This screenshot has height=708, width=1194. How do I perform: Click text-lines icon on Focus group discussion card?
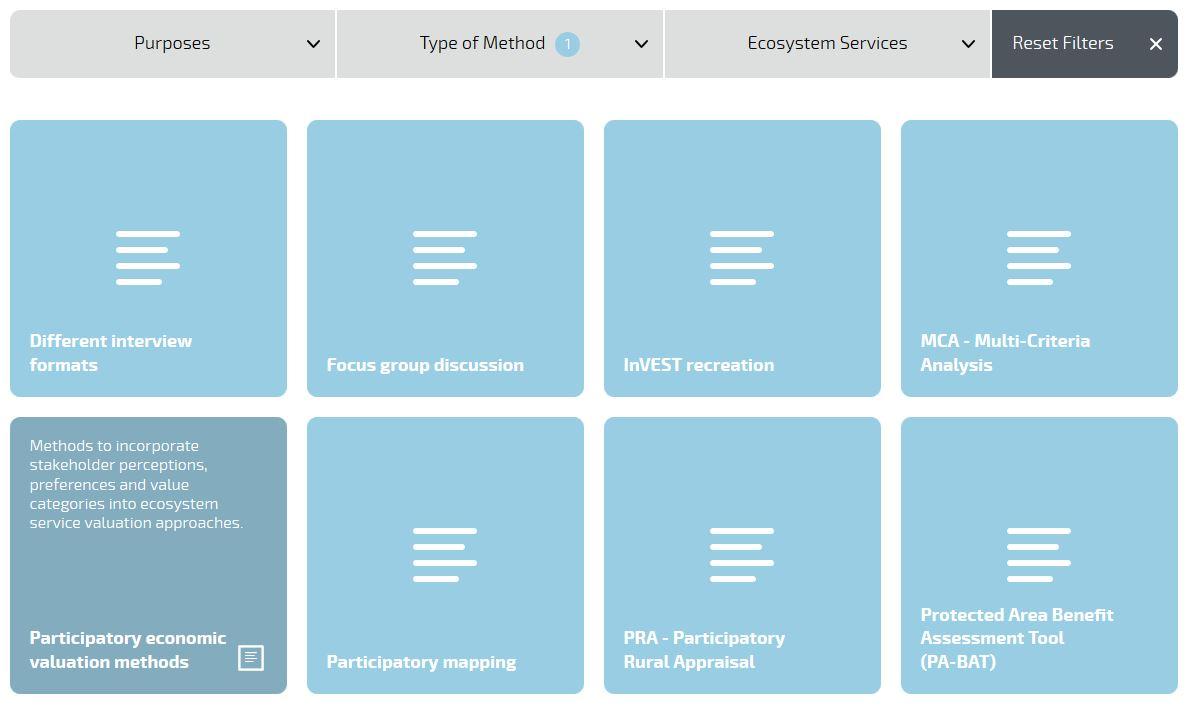[445, 257]
